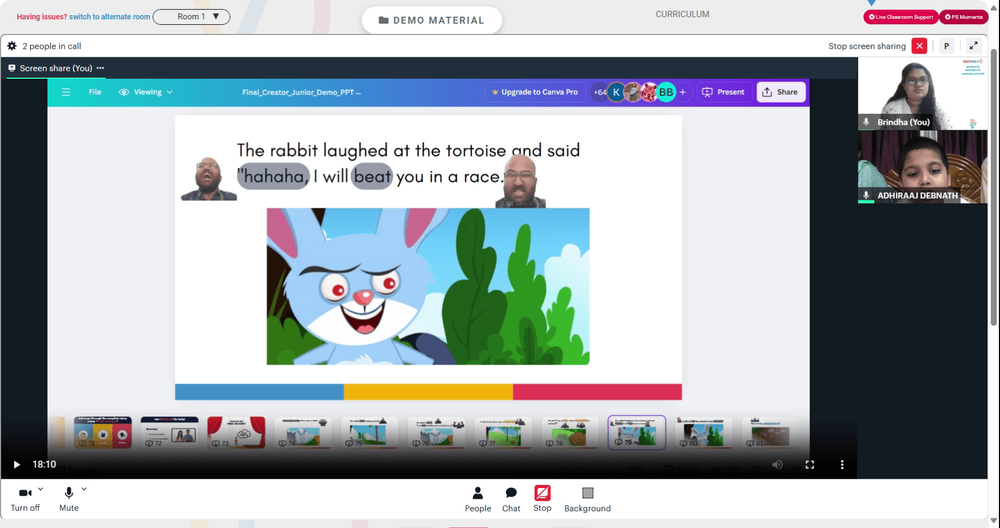Image resolution: width=1000 pixels, height=528 pixels.
Task: Select slide thumbnail 75
Action: coord(370,432)
